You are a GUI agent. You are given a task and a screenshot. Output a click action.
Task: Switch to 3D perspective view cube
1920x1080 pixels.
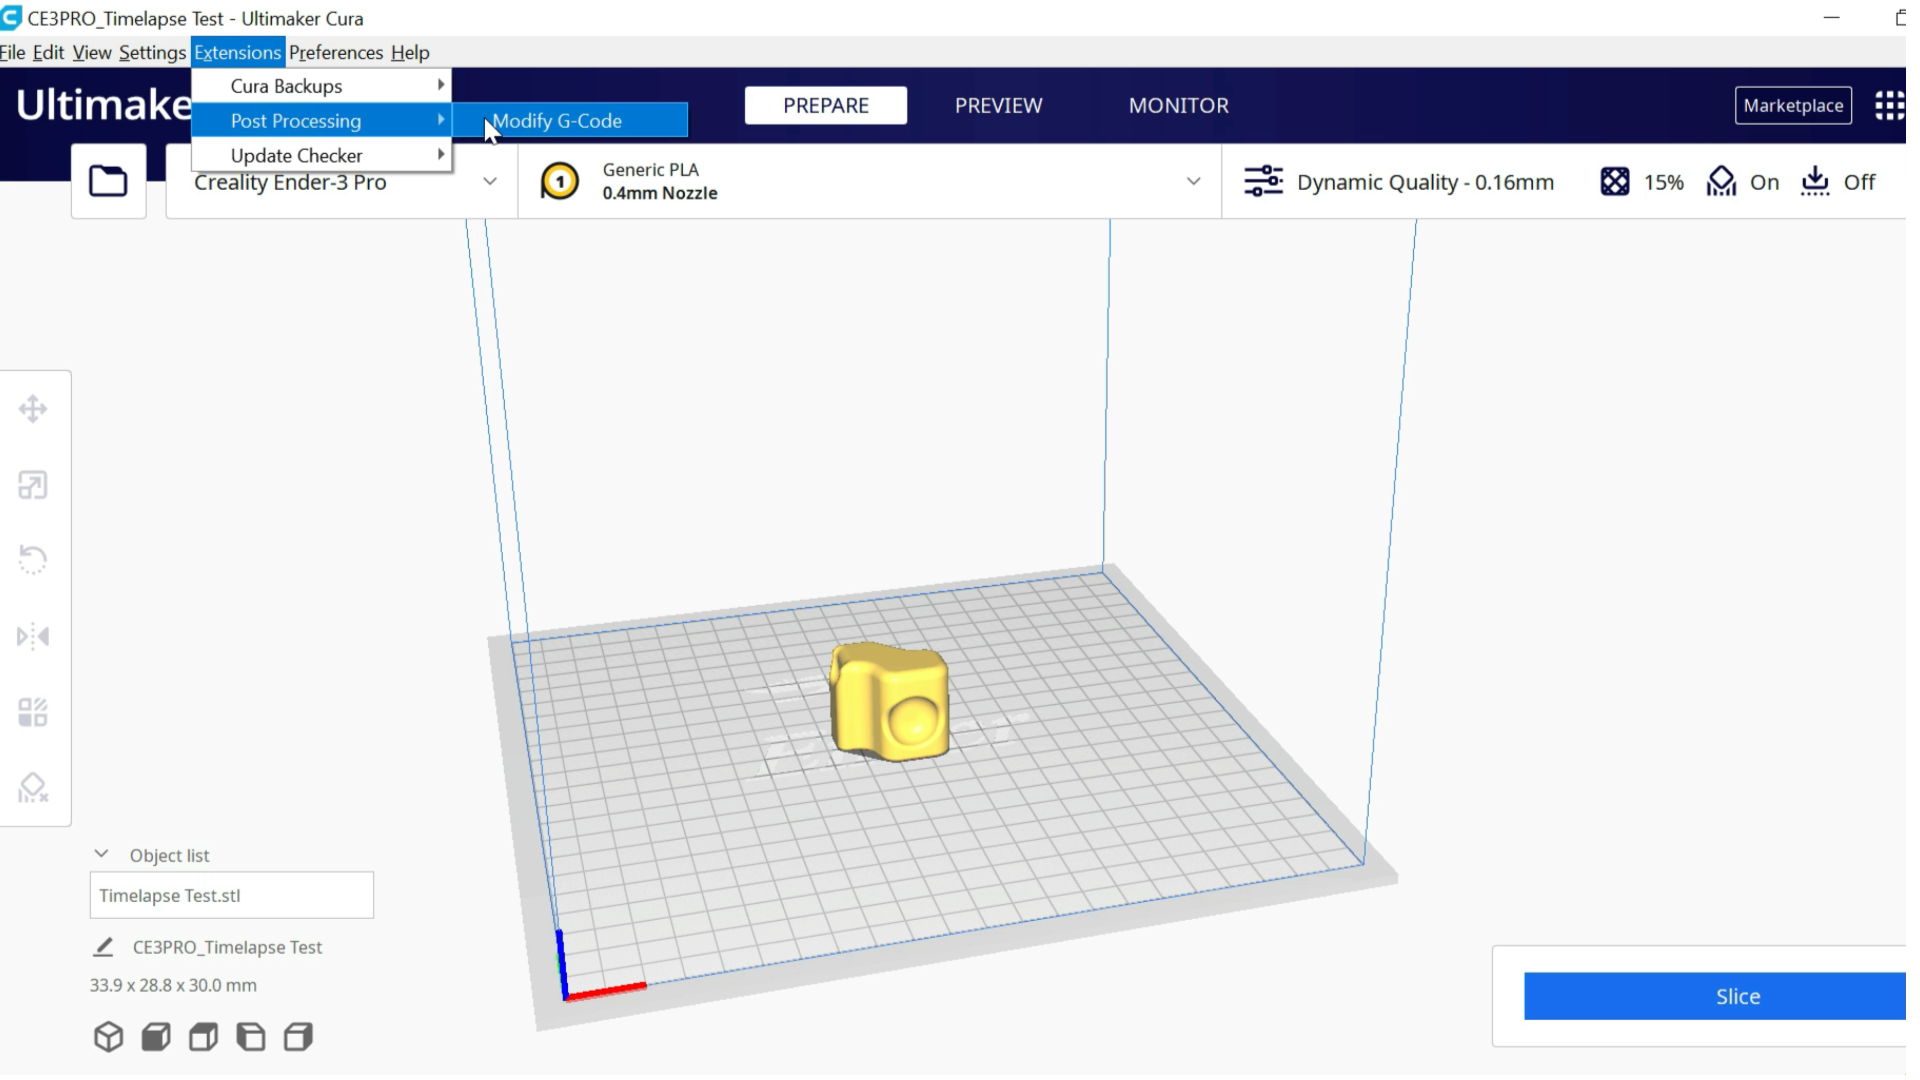[x=108, y=1037]
